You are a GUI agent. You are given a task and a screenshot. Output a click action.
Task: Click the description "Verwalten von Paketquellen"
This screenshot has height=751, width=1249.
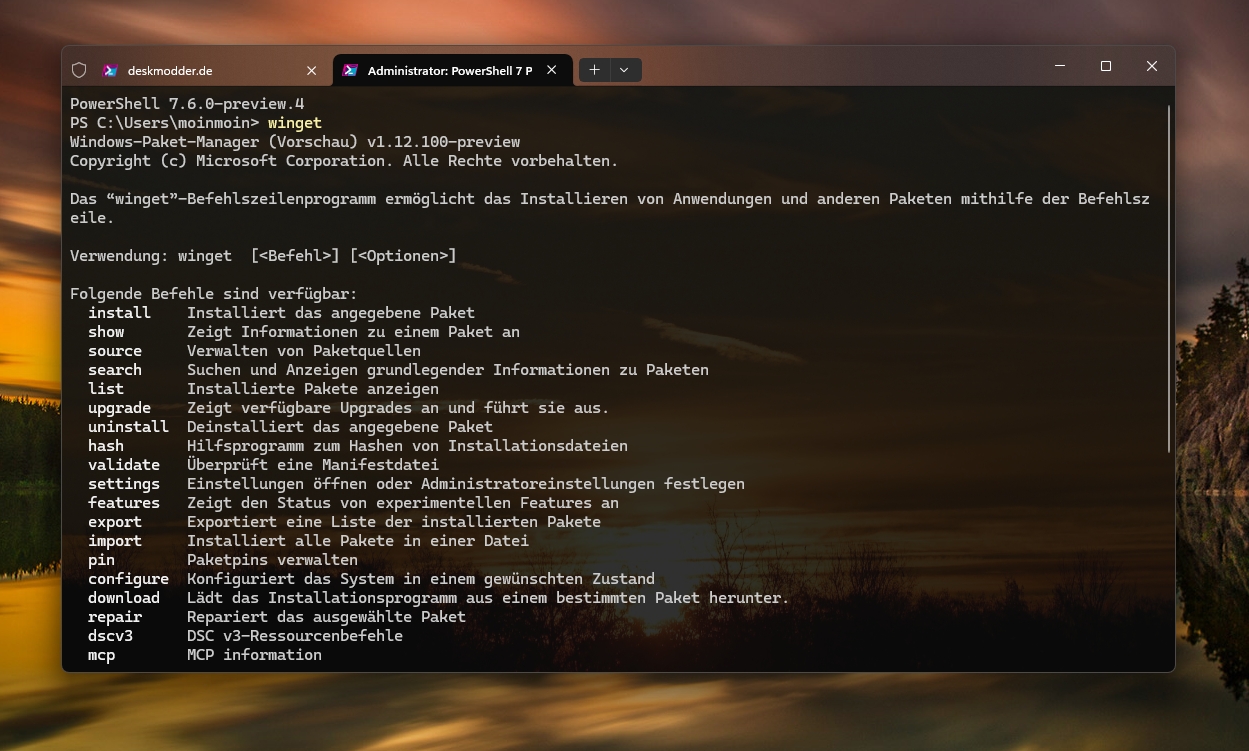click(304, 351)
